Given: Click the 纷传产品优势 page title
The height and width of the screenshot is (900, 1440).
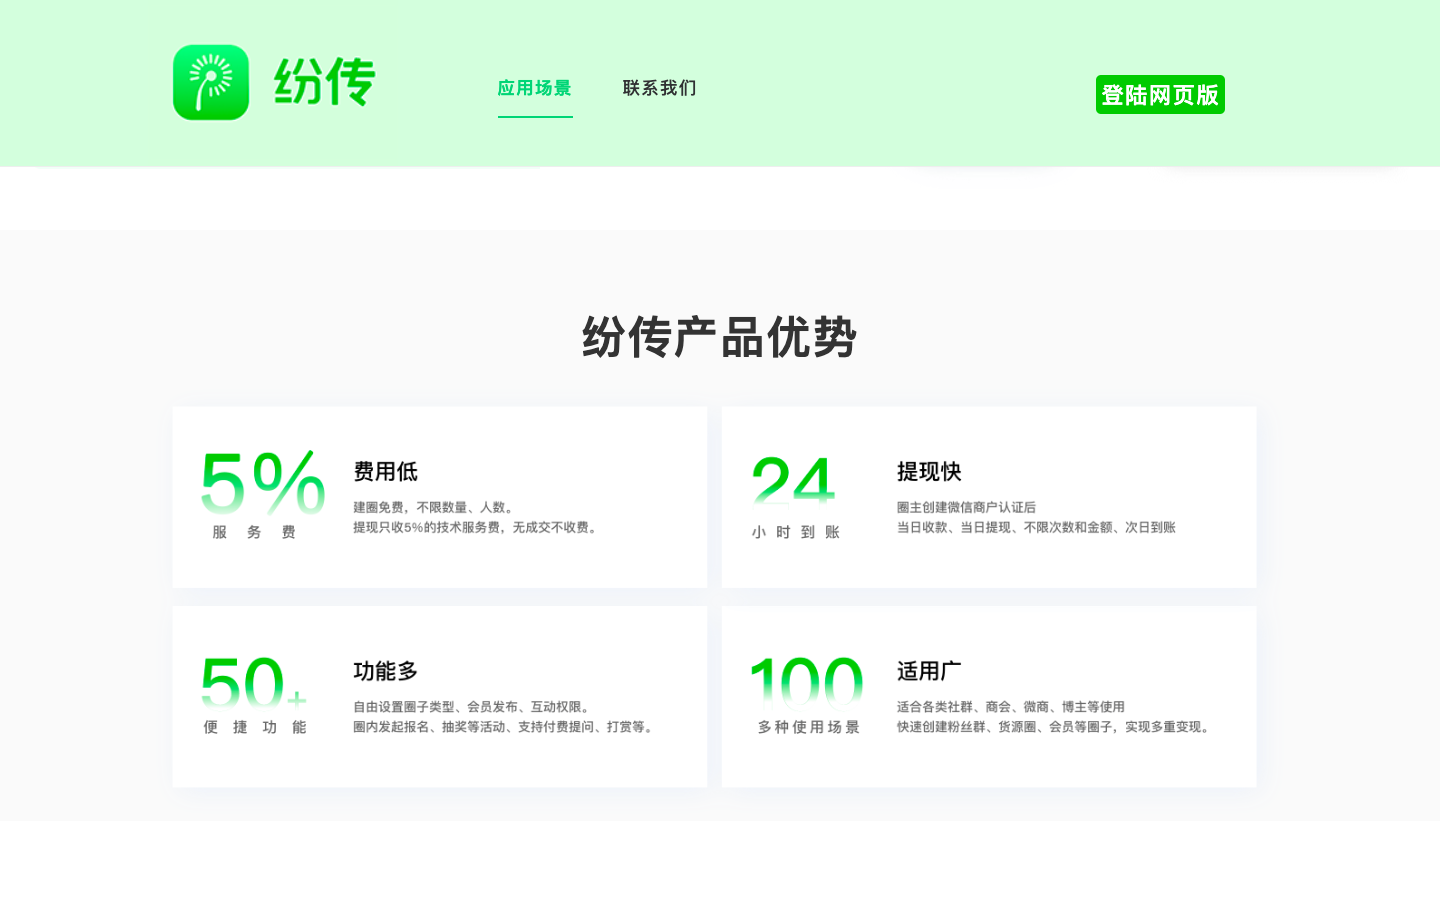Looking at the screenshot, I should click(x=720, y=338).
